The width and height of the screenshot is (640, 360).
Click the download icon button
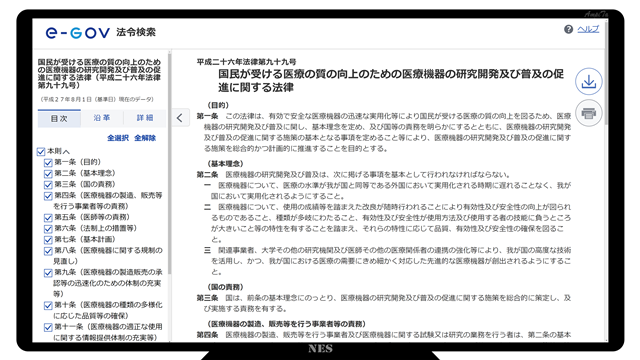(589, 82)
